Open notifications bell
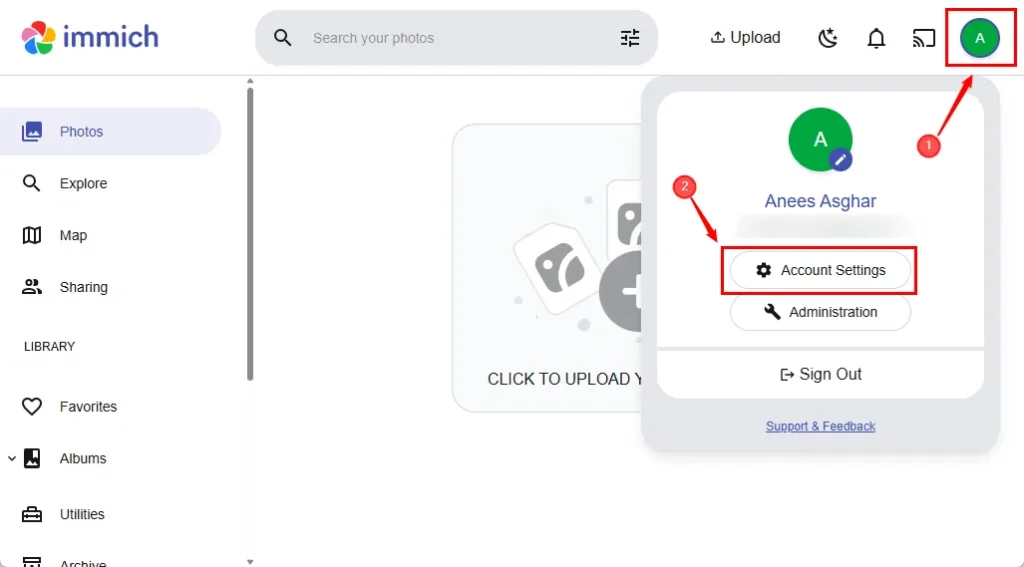 [876, 38]
